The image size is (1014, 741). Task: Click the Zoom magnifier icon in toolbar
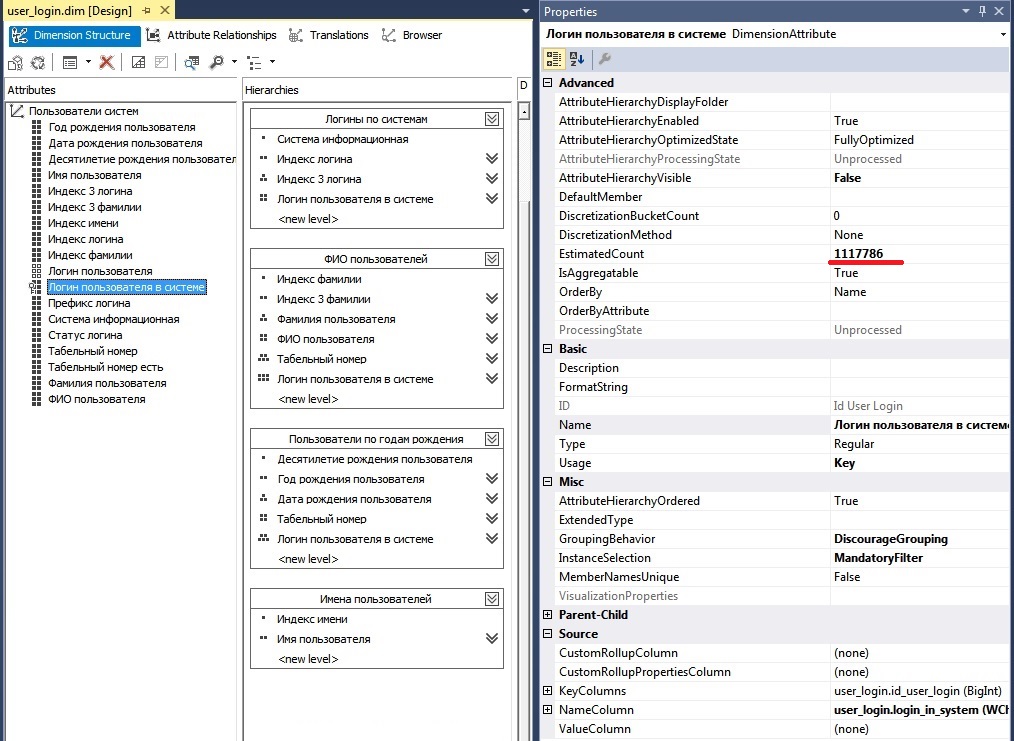click(x=216, y=62)
